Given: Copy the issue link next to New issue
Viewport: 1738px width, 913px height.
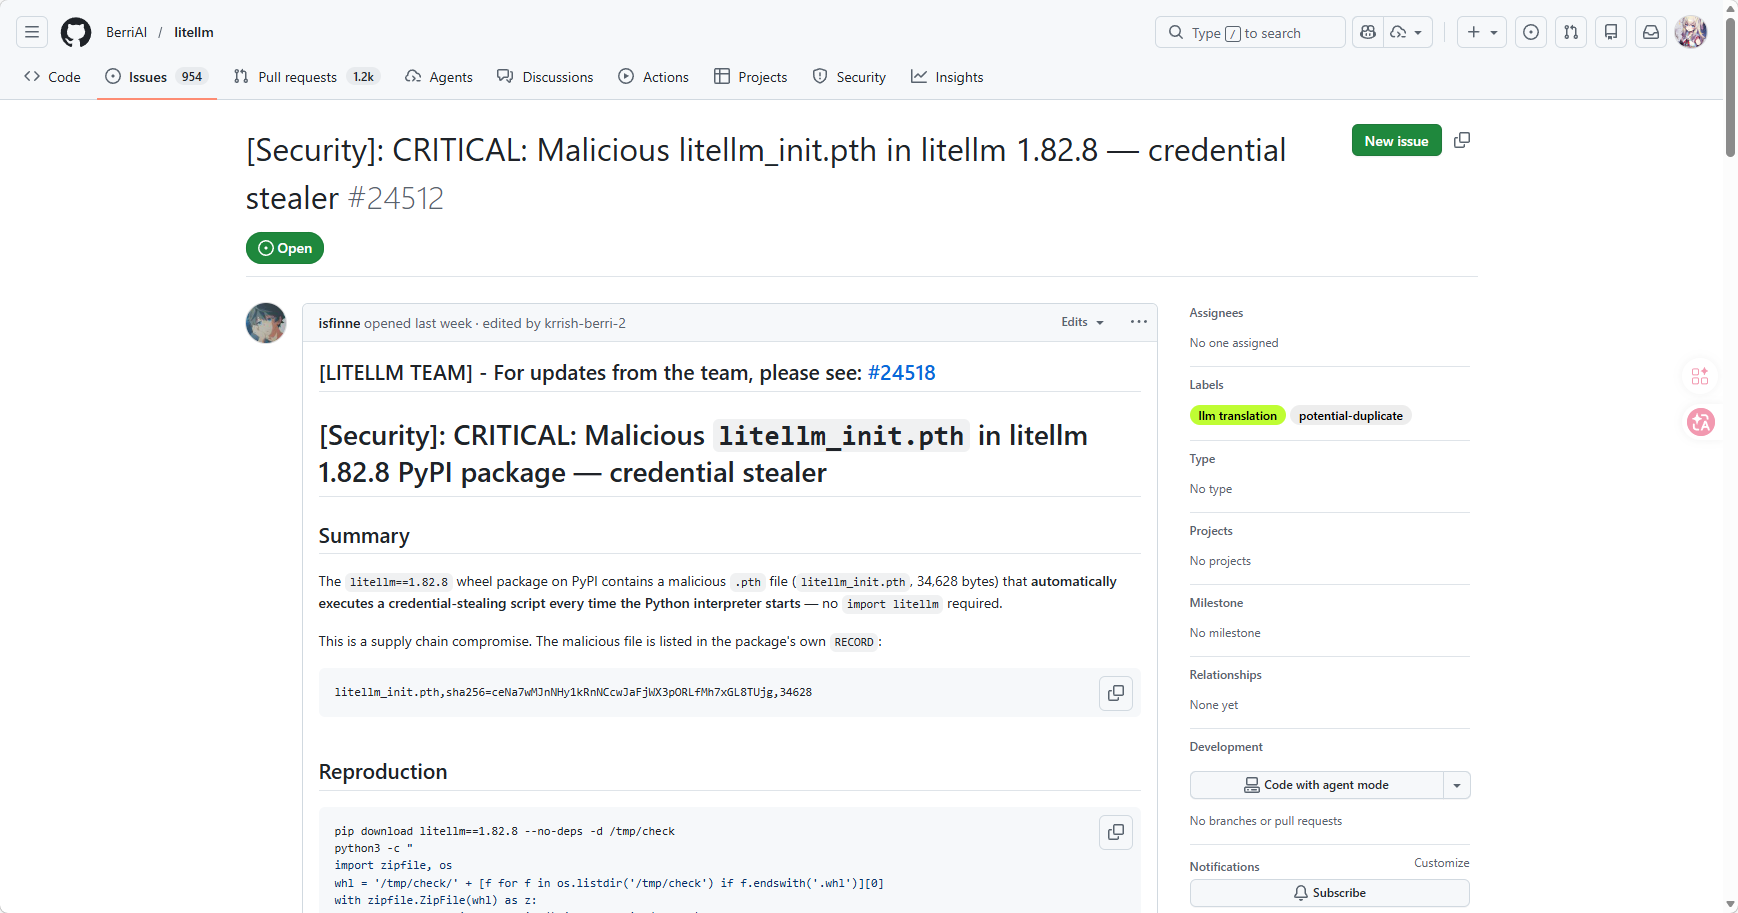Looking at the screenshot, I should tap(1462, 140).
